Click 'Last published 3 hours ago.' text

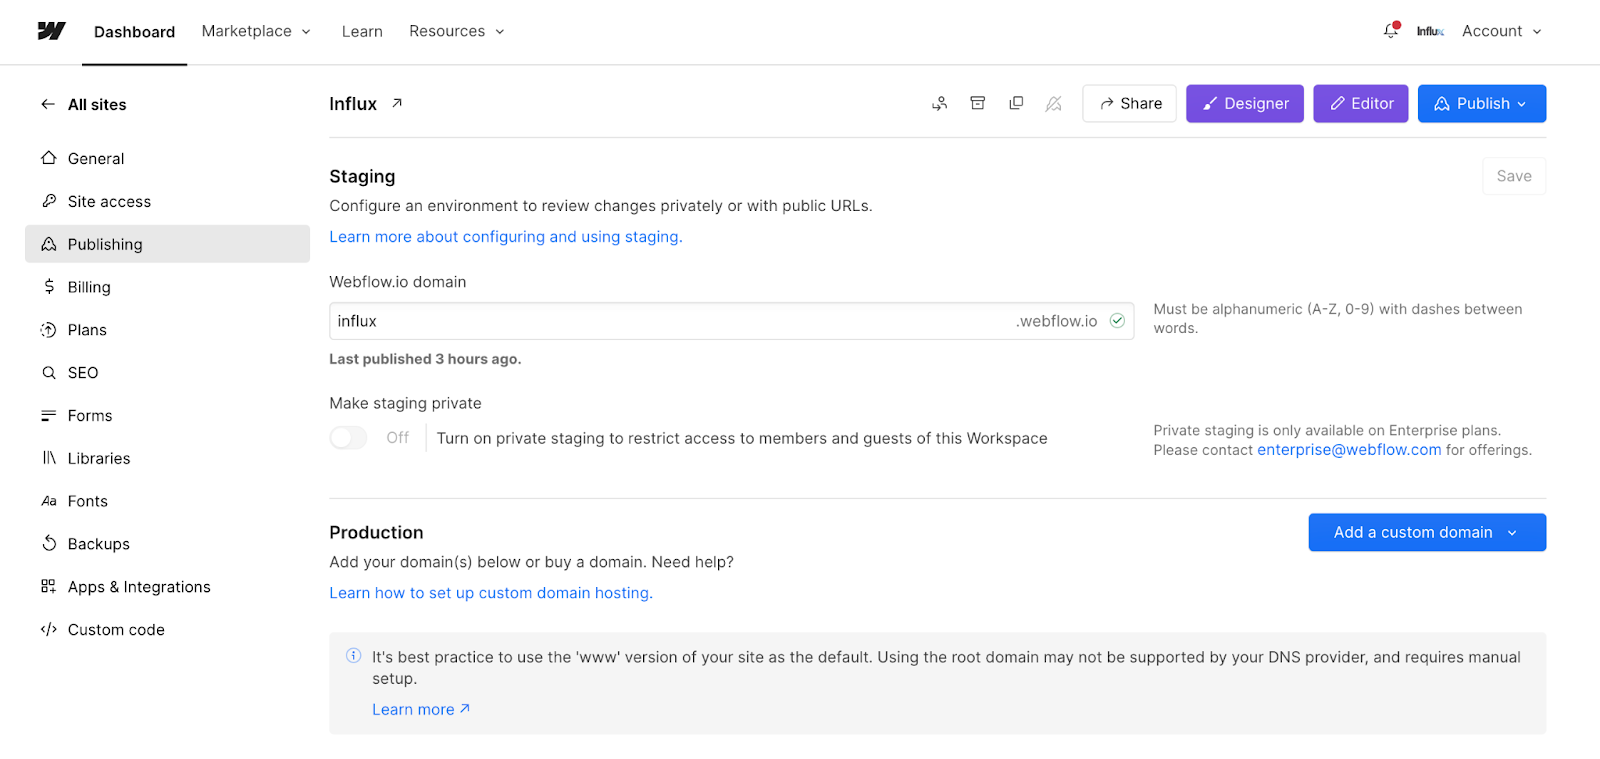[x=425, y=359]
